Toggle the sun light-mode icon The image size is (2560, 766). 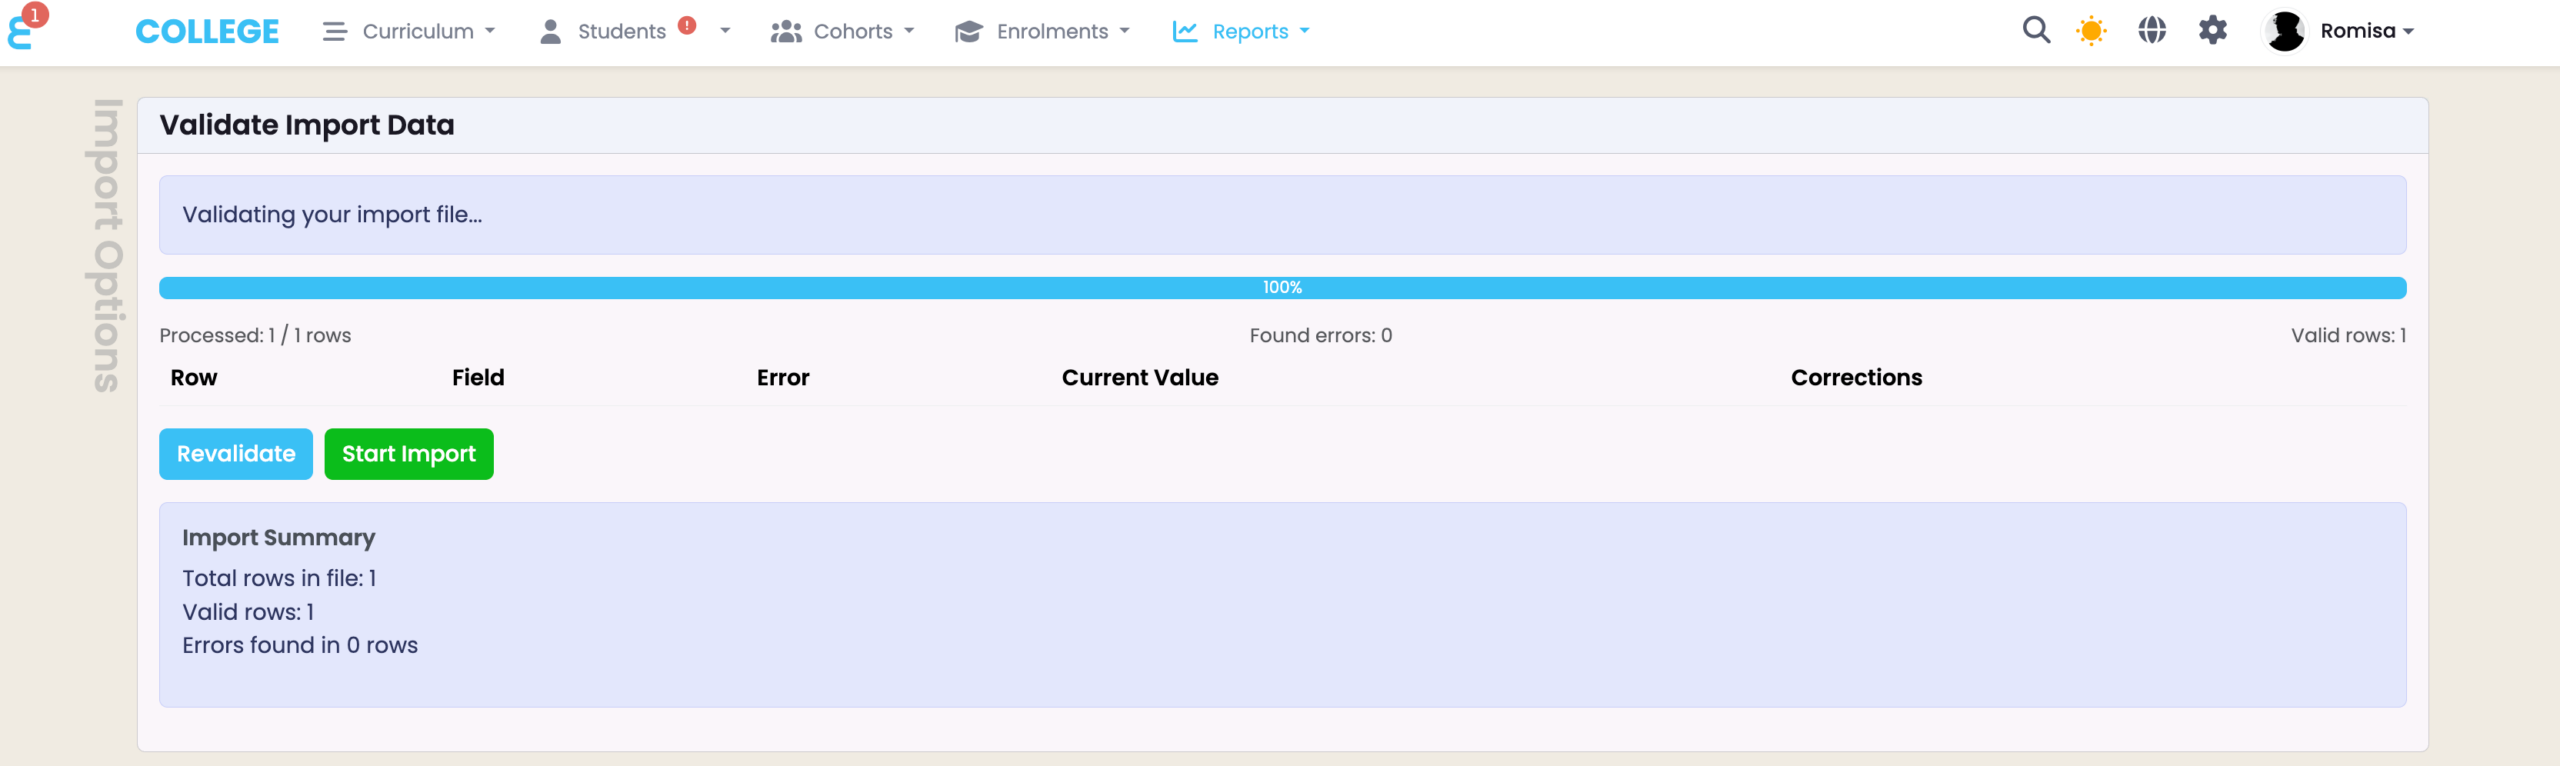tap(2091, 31)
